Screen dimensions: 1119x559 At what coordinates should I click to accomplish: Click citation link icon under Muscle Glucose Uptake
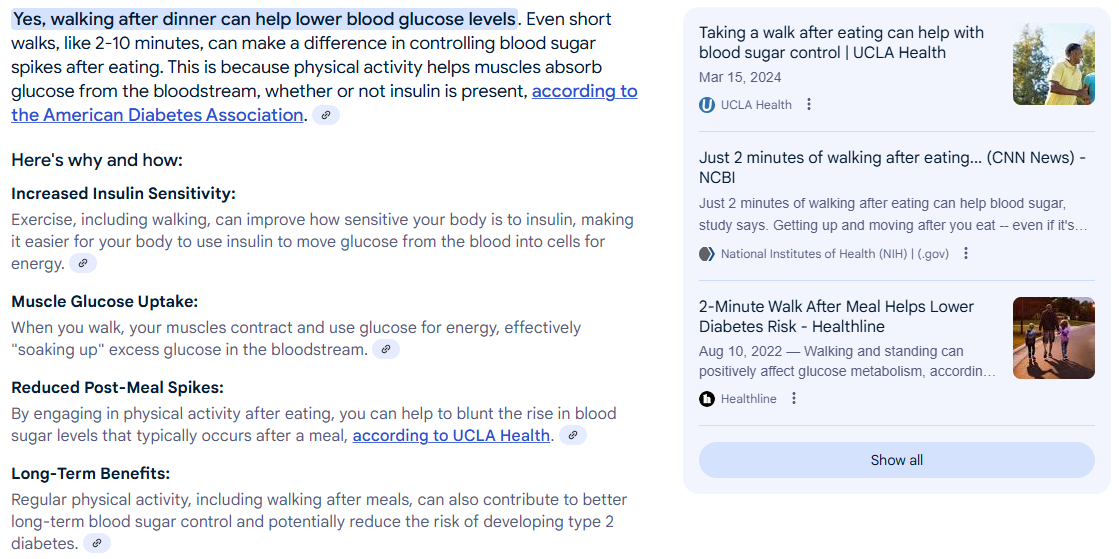(386, 349)
